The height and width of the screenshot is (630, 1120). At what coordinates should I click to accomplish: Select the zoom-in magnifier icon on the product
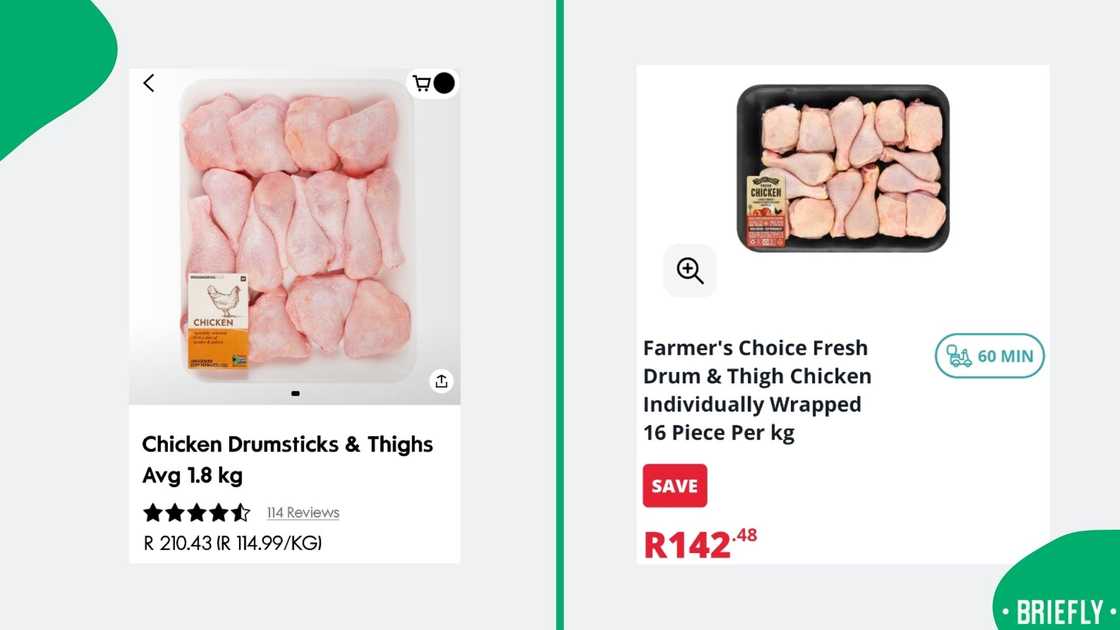tap(690, 270)
